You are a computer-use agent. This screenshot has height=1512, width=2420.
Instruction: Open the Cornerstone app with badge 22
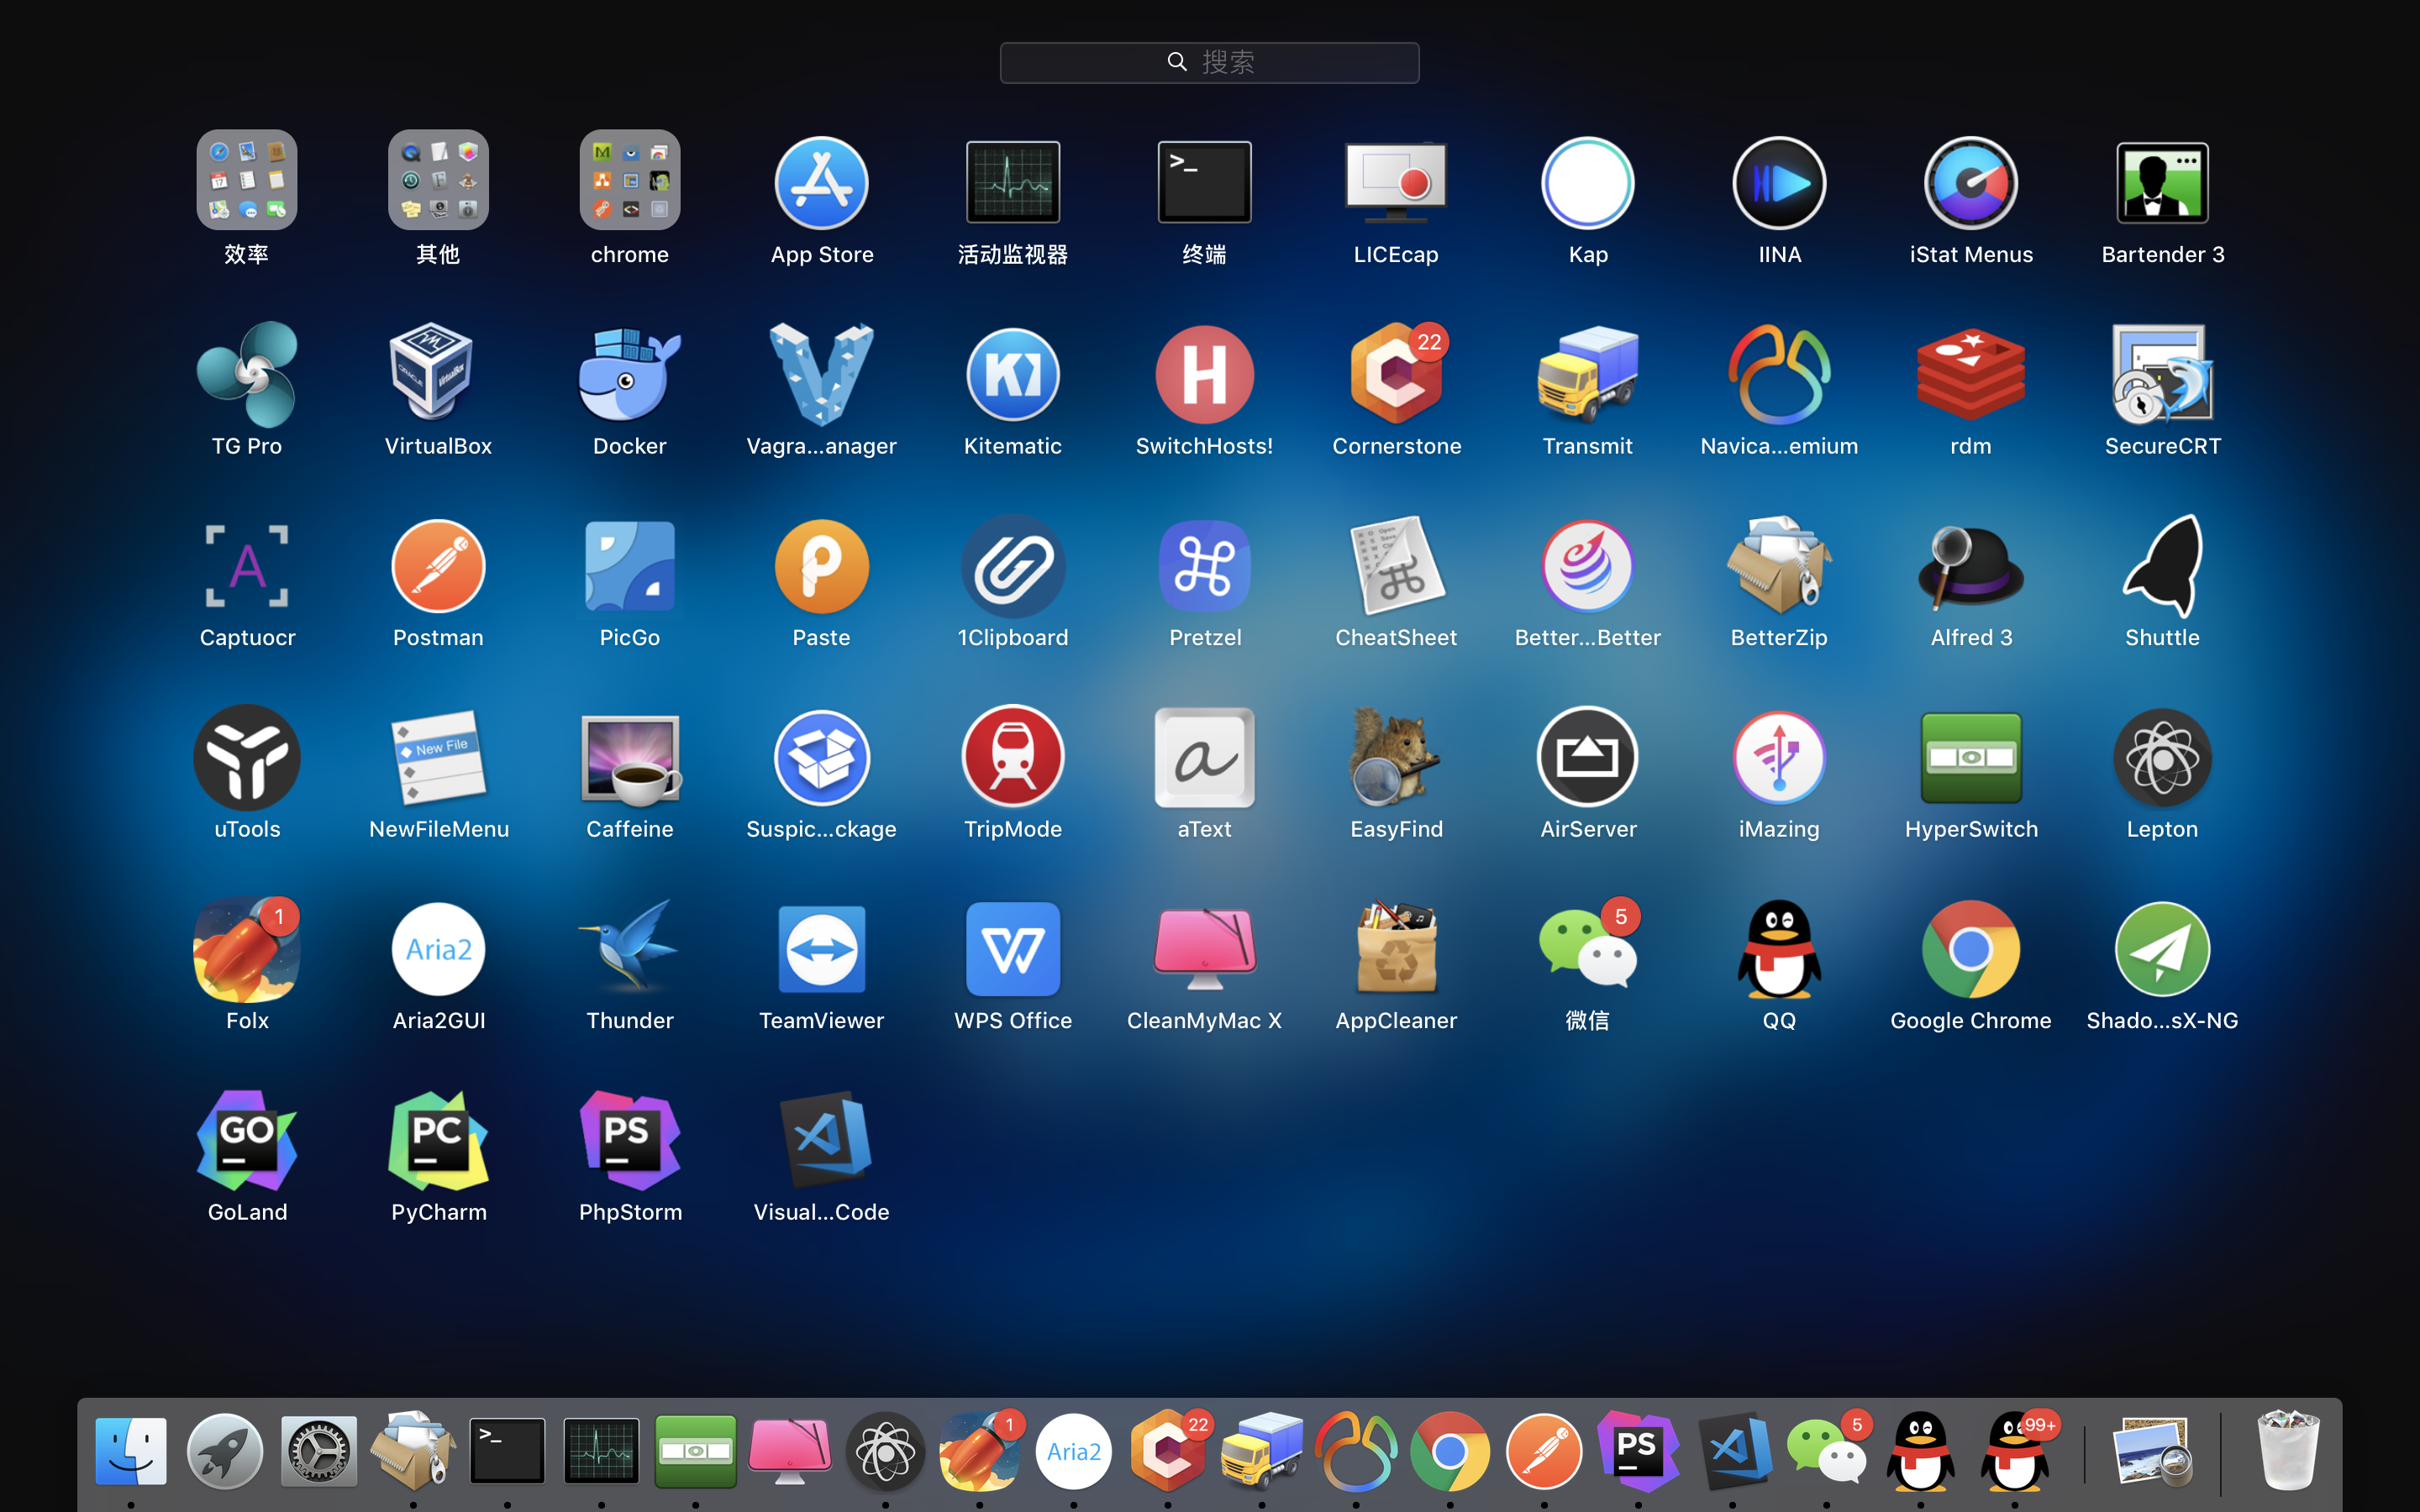(1396, 376)
